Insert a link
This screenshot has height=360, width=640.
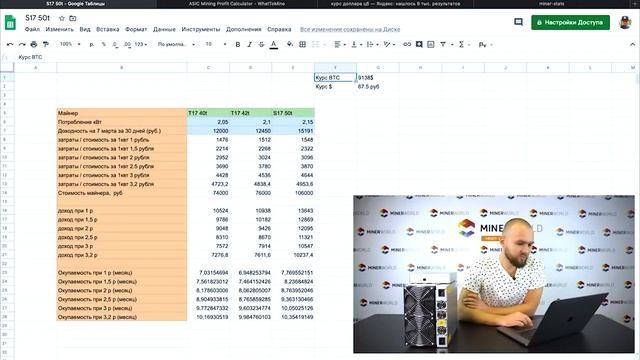click(407, 44)
